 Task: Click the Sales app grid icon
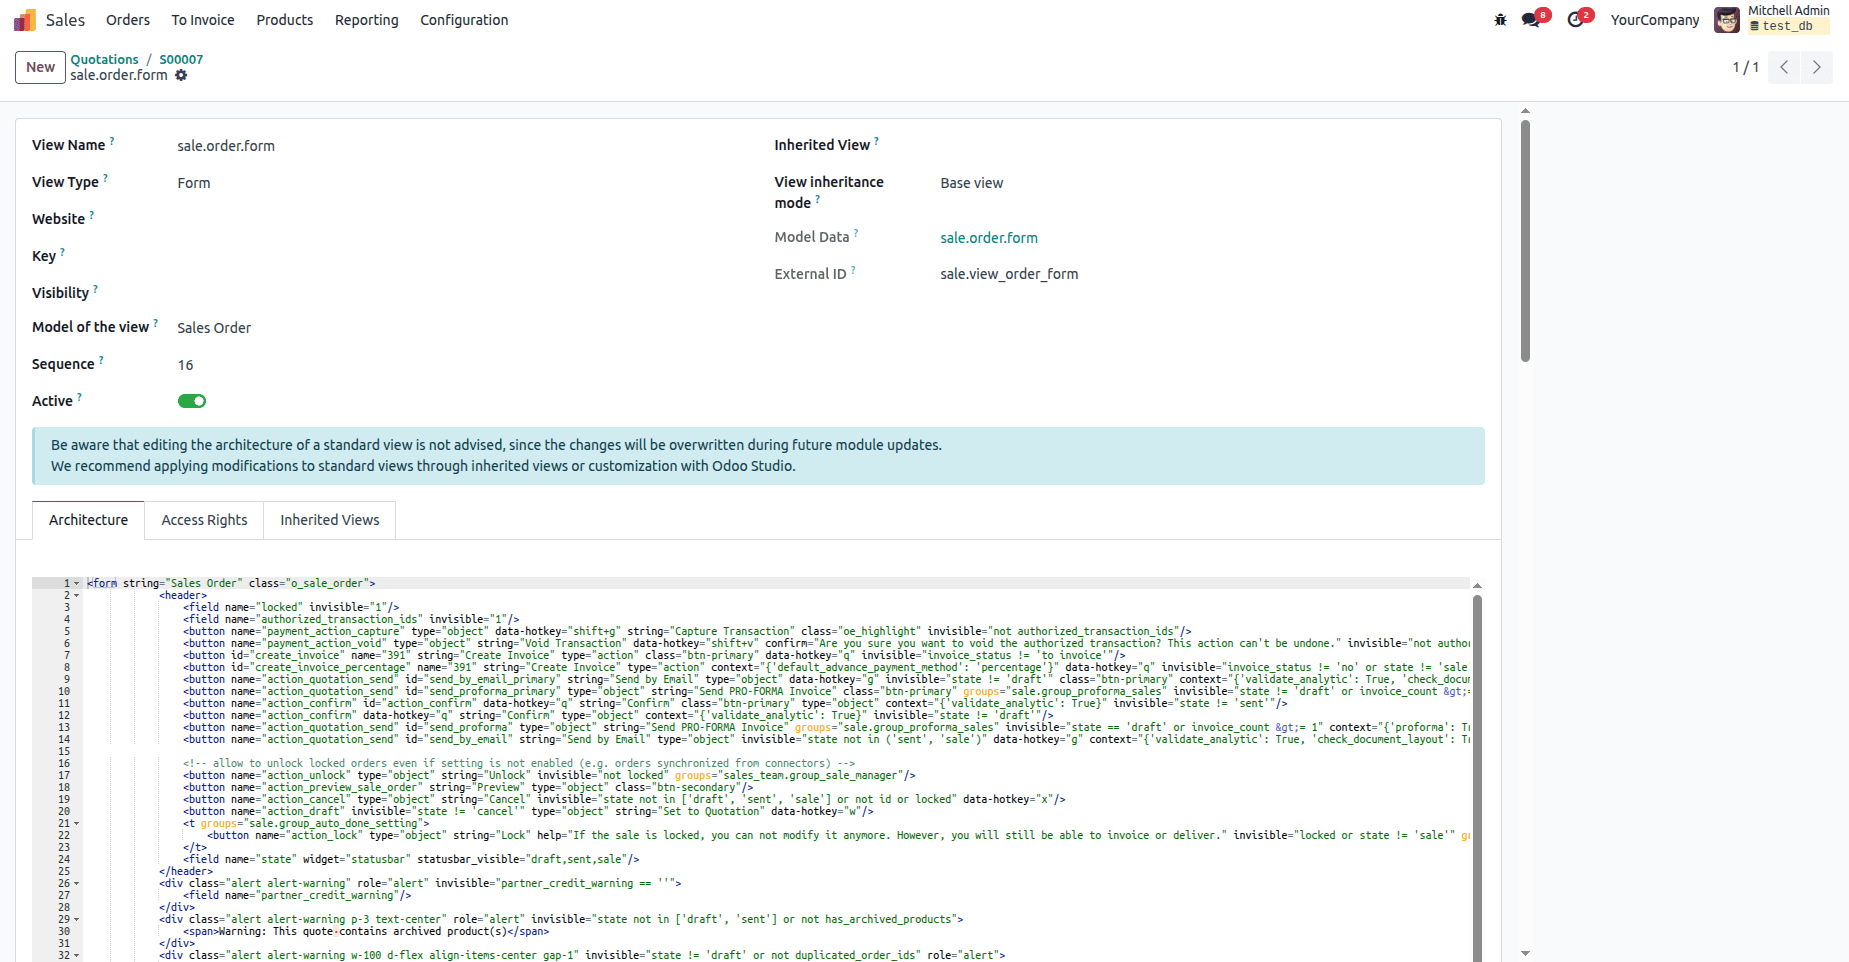[23, 19]
